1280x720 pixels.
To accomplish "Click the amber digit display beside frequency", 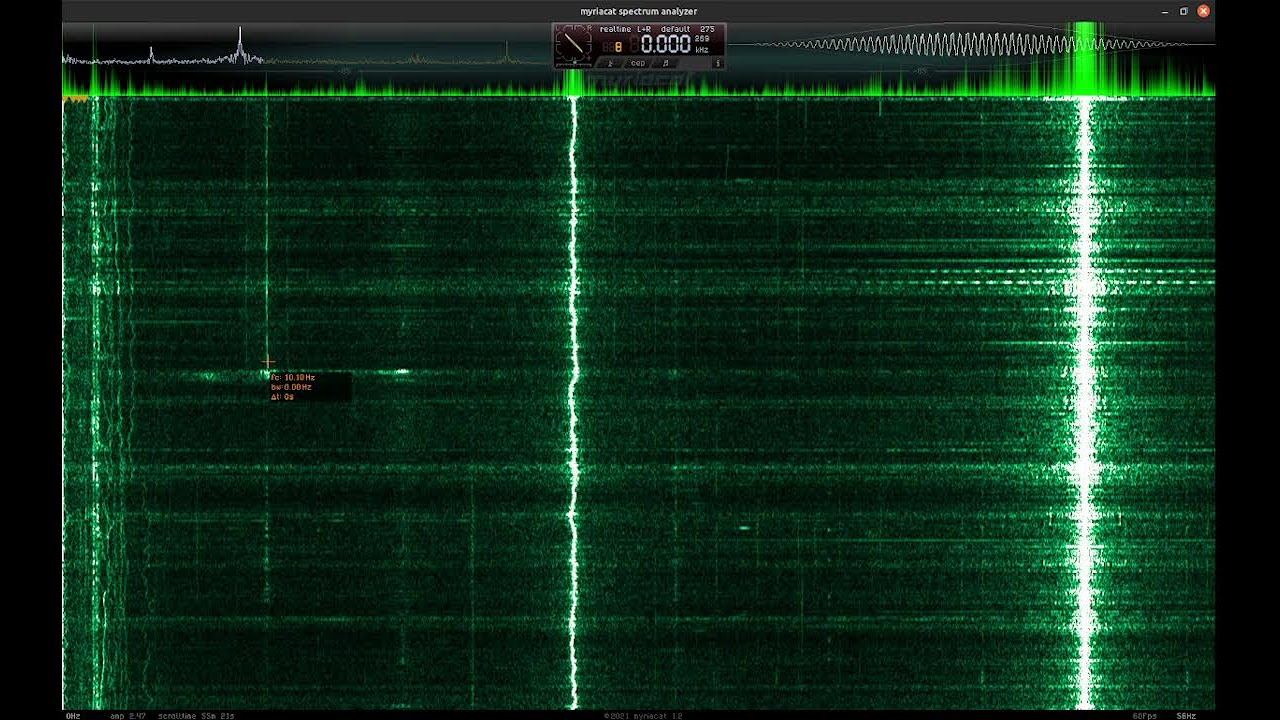I will [618, 47].
